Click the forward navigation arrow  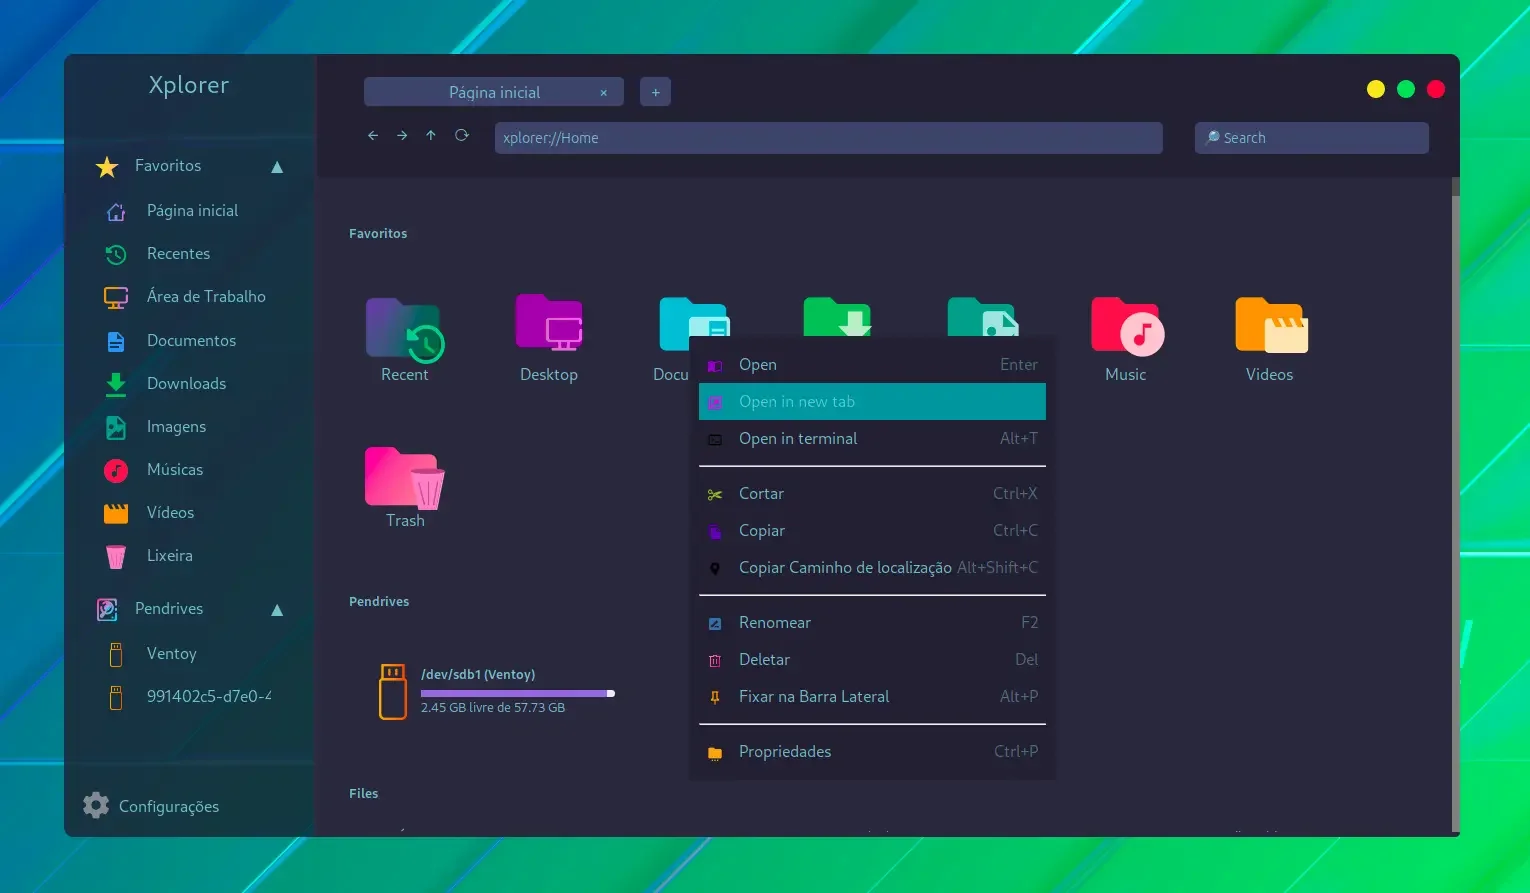click(x=402, y=136)
